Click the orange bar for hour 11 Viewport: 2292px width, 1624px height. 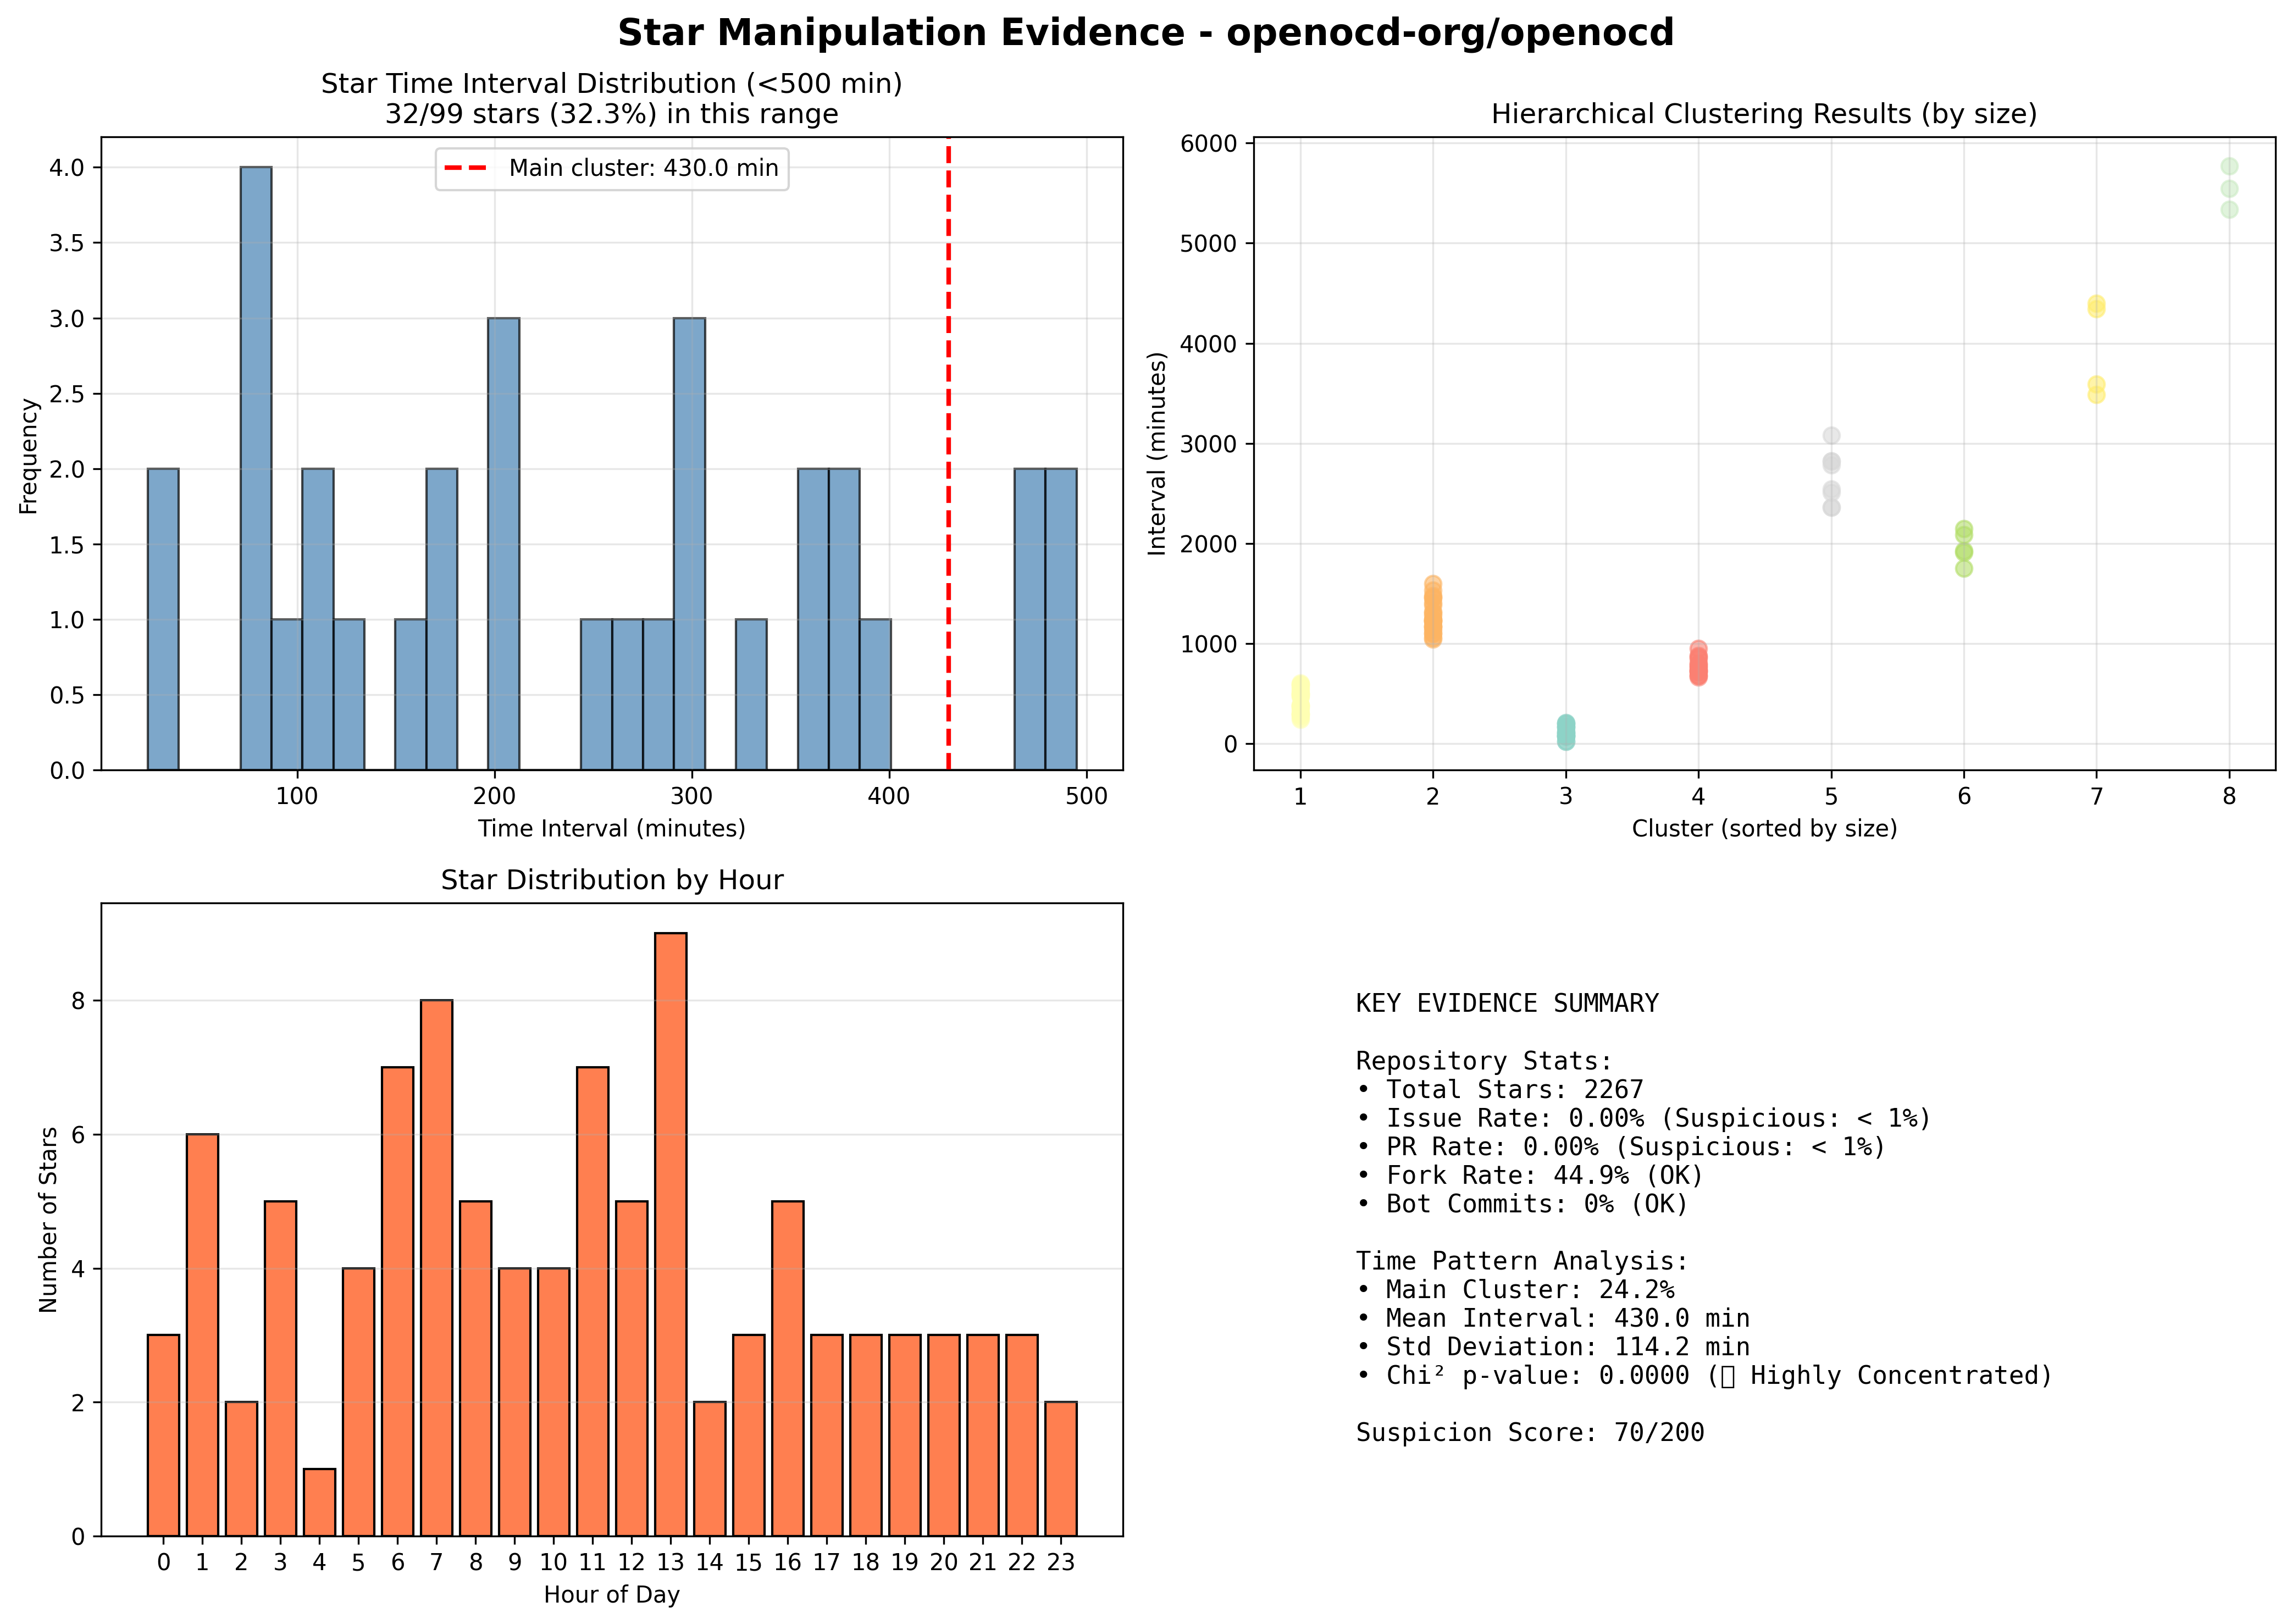[592, 1302]
